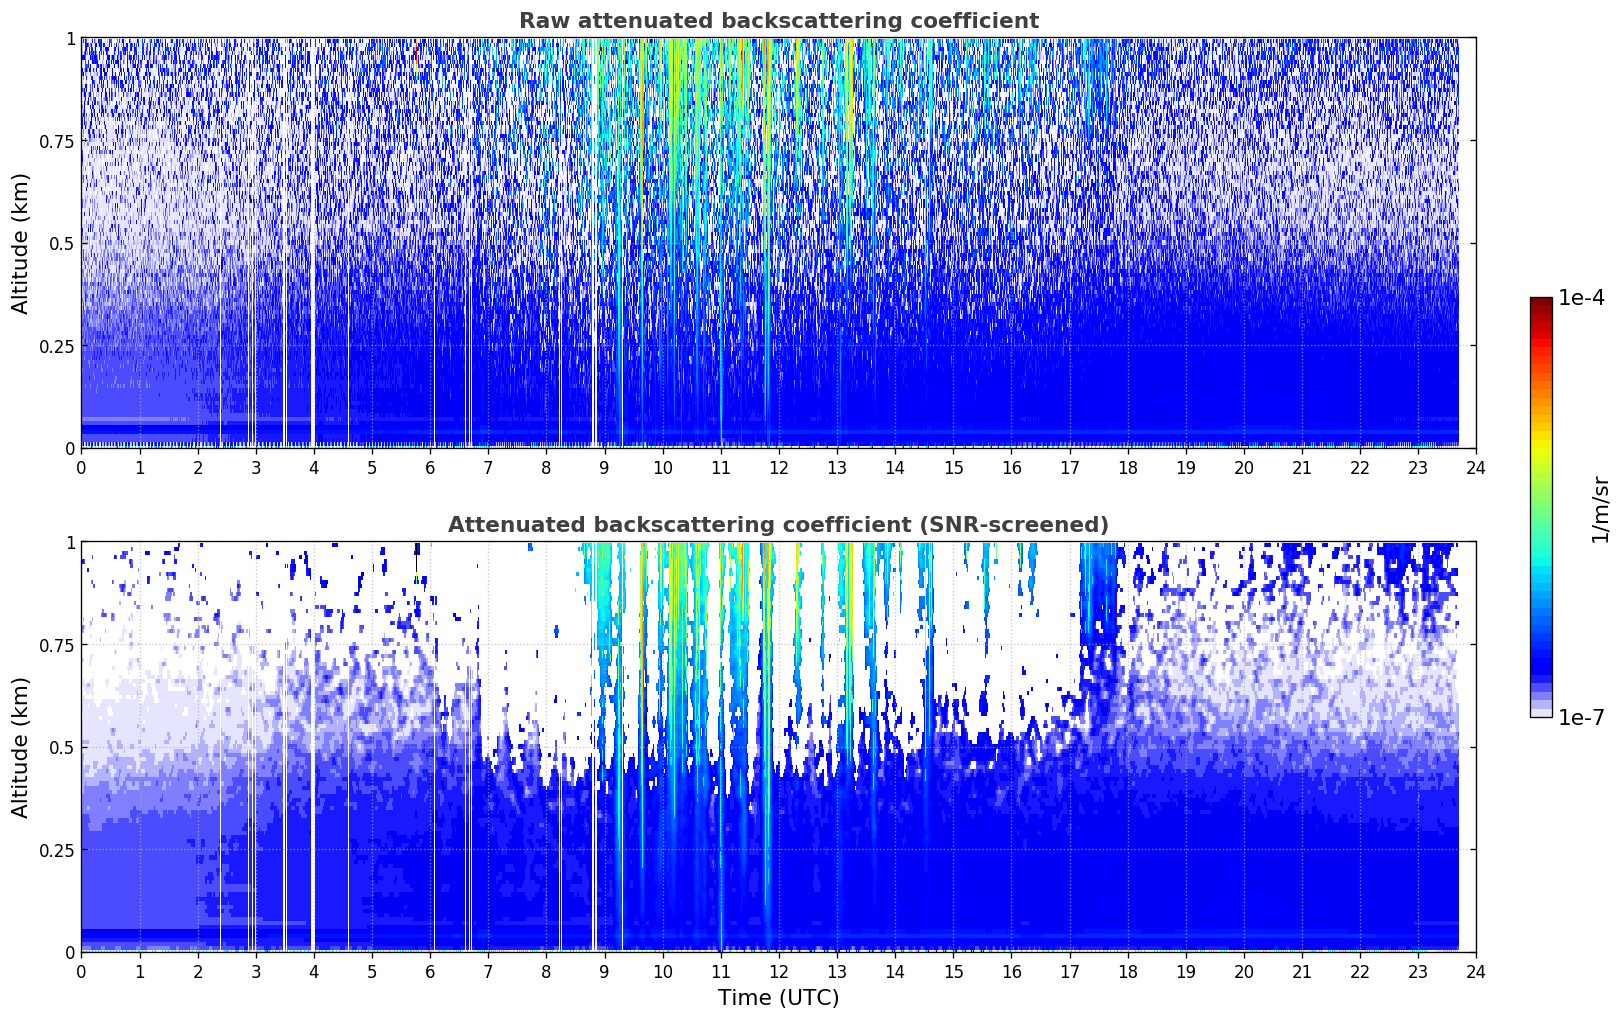This screenshot has height=1020, width=1621.
Task: Click hour "11" on the raw plot time axis
Action: [720, 467]
